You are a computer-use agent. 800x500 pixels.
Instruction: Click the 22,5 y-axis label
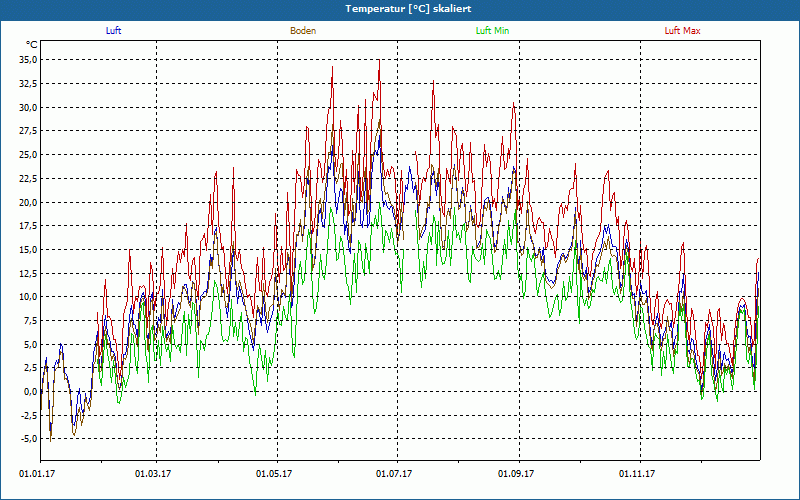[x=28, y=179]
